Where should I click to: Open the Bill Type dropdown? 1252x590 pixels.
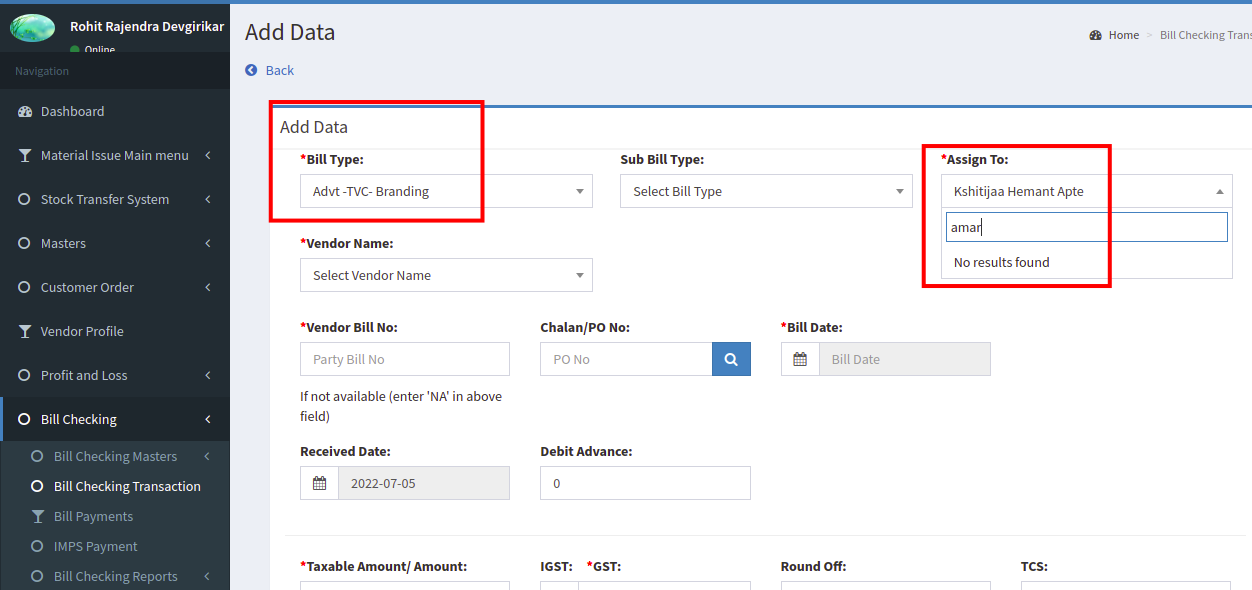point(446,191)
